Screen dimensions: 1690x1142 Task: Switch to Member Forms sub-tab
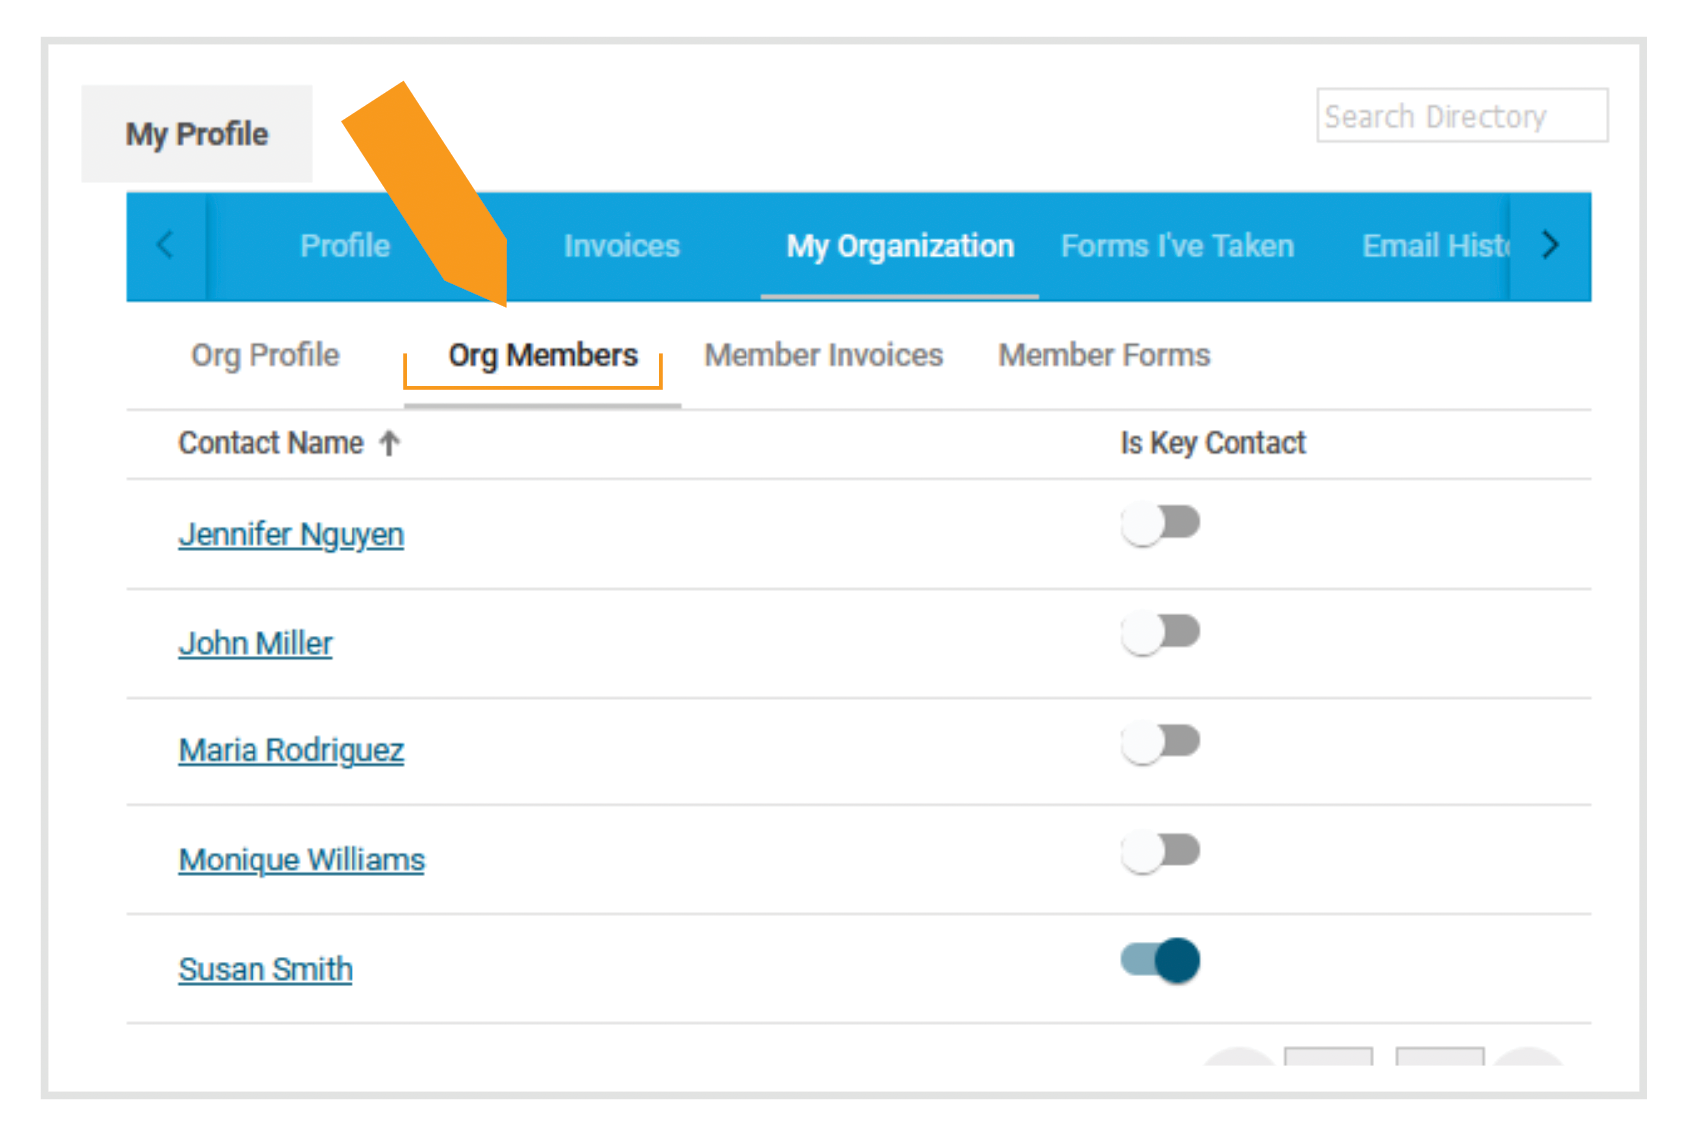pyautogui.click(x=1104, y=356)
